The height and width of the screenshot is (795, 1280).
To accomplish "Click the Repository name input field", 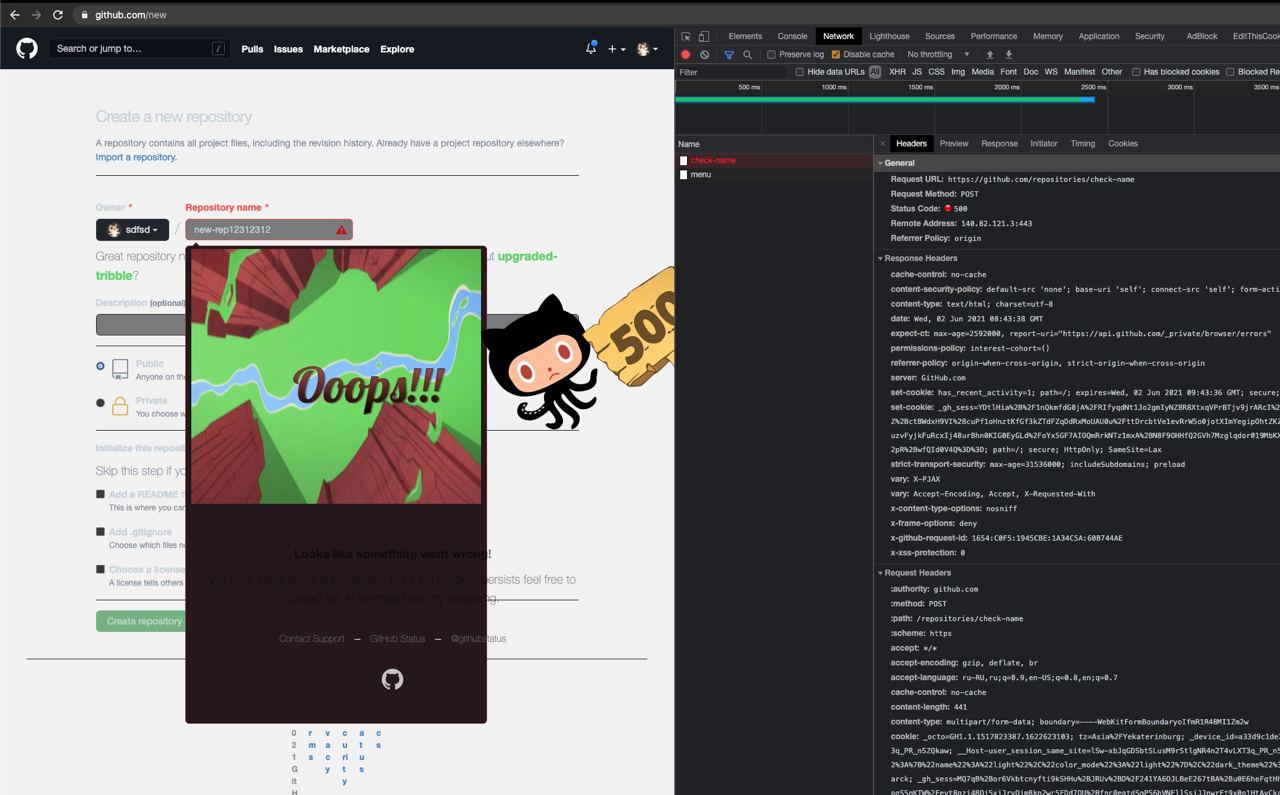I will (269, 230).
